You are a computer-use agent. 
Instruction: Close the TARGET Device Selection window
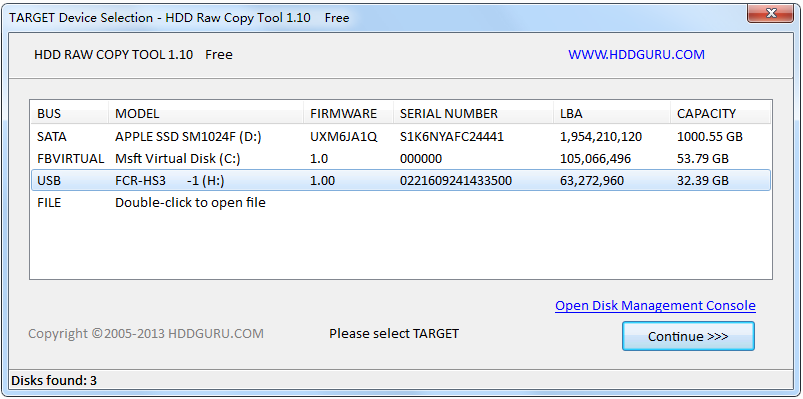pyautogui.click(x=770, y=13)
